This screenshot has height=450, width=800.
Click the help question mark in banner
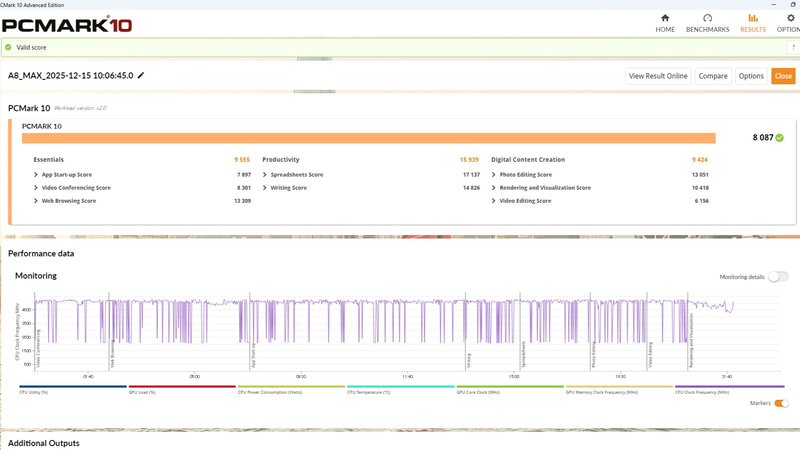pos(793,47)
